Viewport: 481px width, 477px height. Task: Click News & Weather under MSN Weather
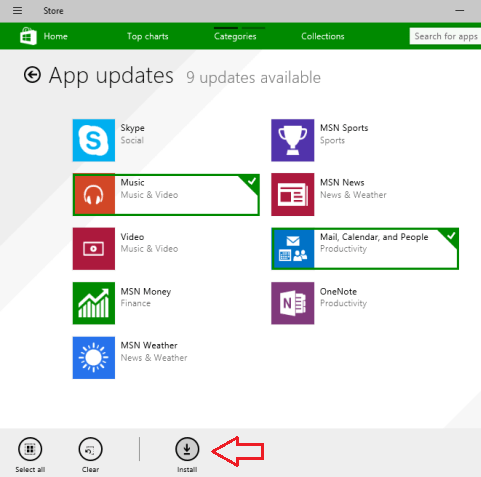pos(154,358)
